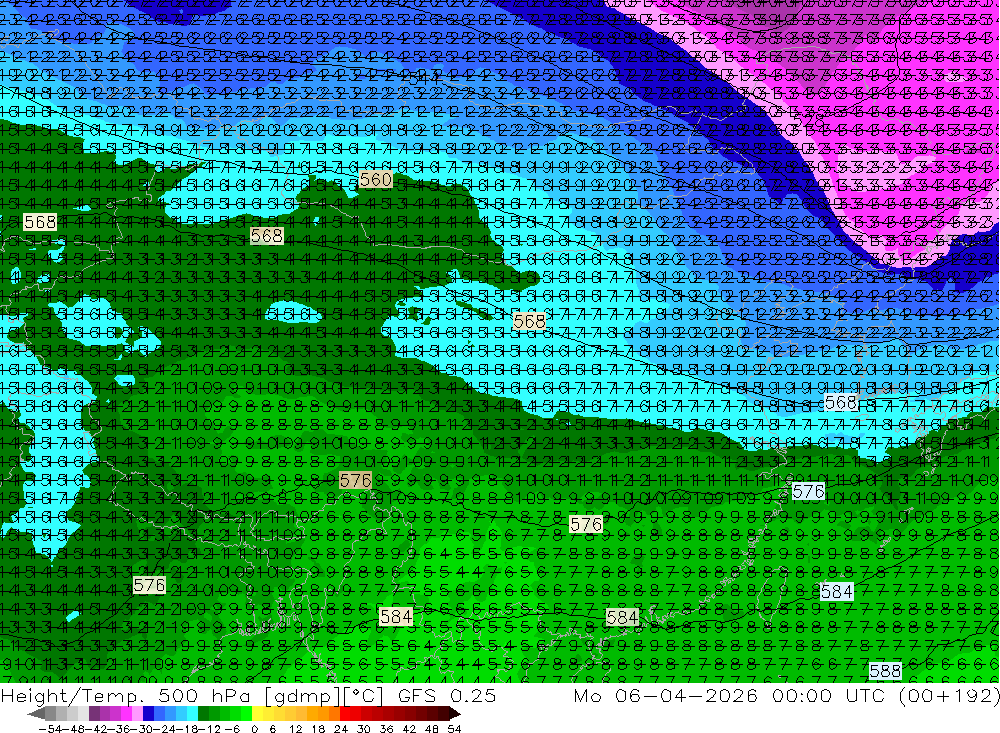Image resolution: width=1000 pixels, height=733 pixels.
Task: Click the dark blue legend swatch above -30
Action: 148,714
